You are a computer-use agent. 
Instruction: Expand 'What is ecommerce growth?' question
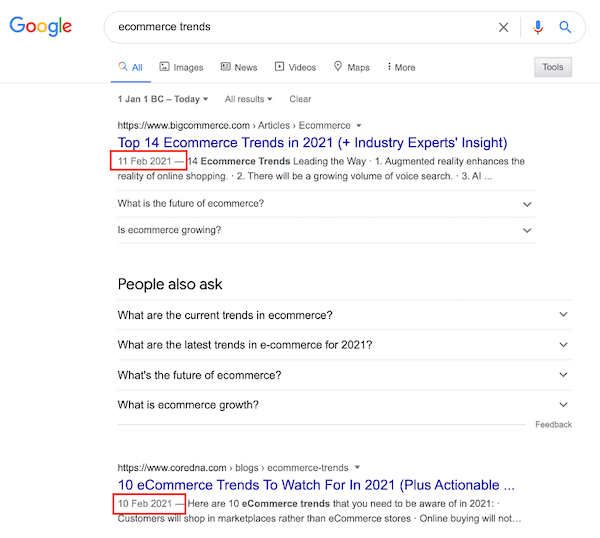(x=344, y=405)
